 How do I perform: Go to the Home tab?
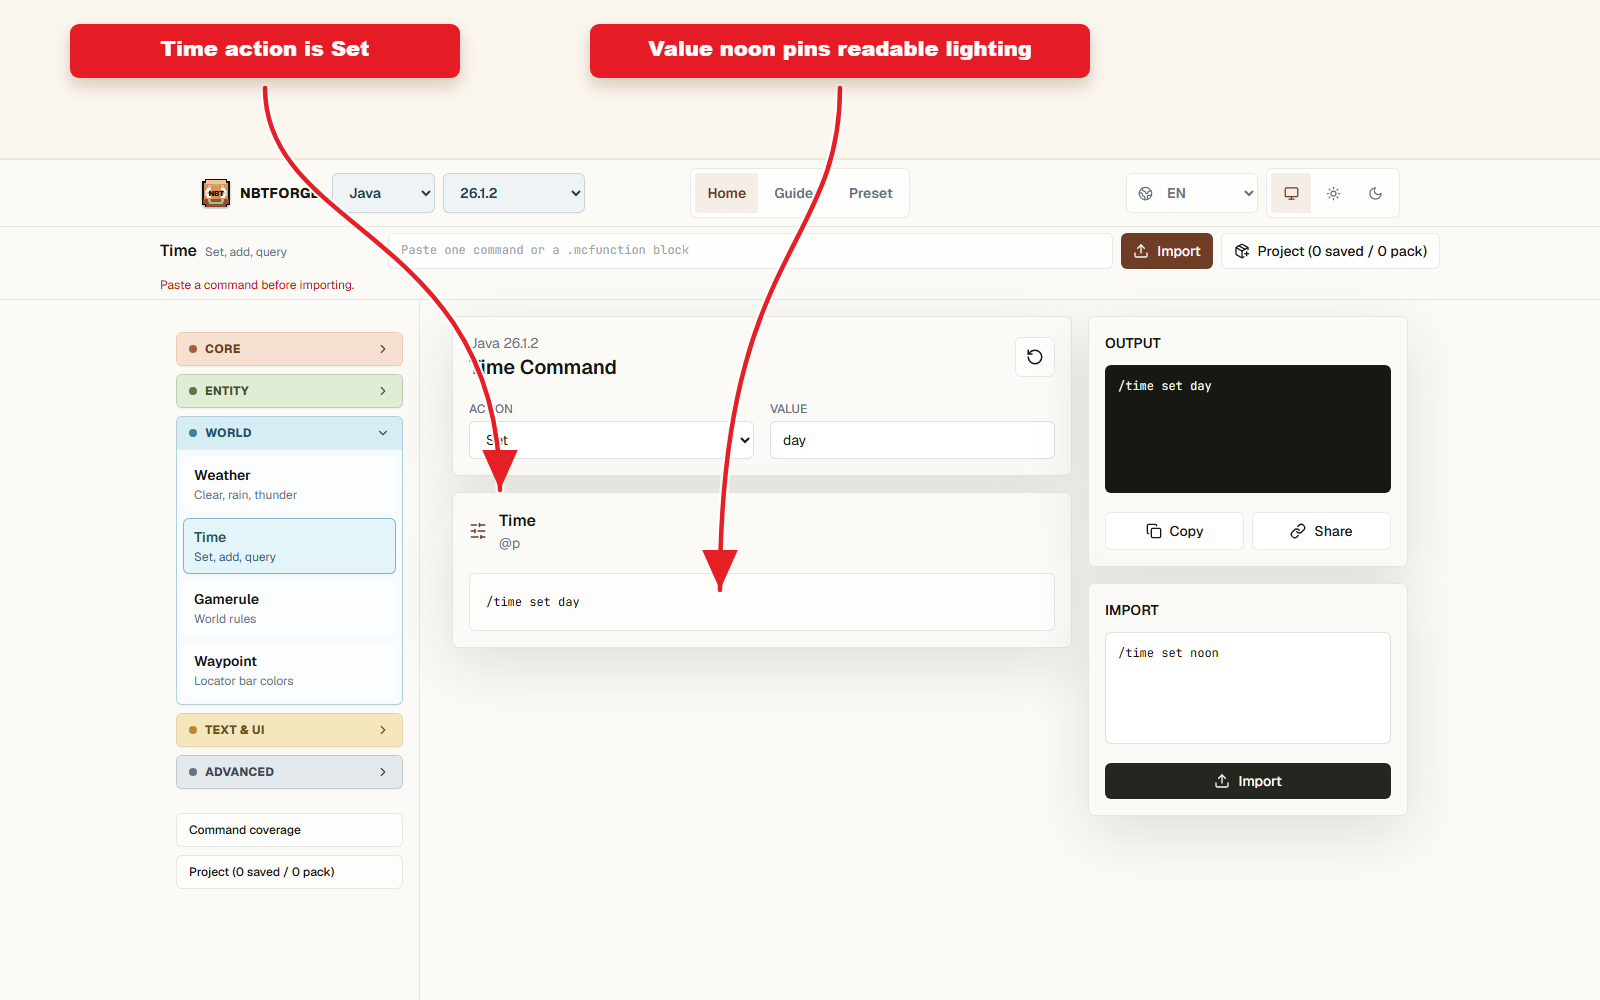727,193
